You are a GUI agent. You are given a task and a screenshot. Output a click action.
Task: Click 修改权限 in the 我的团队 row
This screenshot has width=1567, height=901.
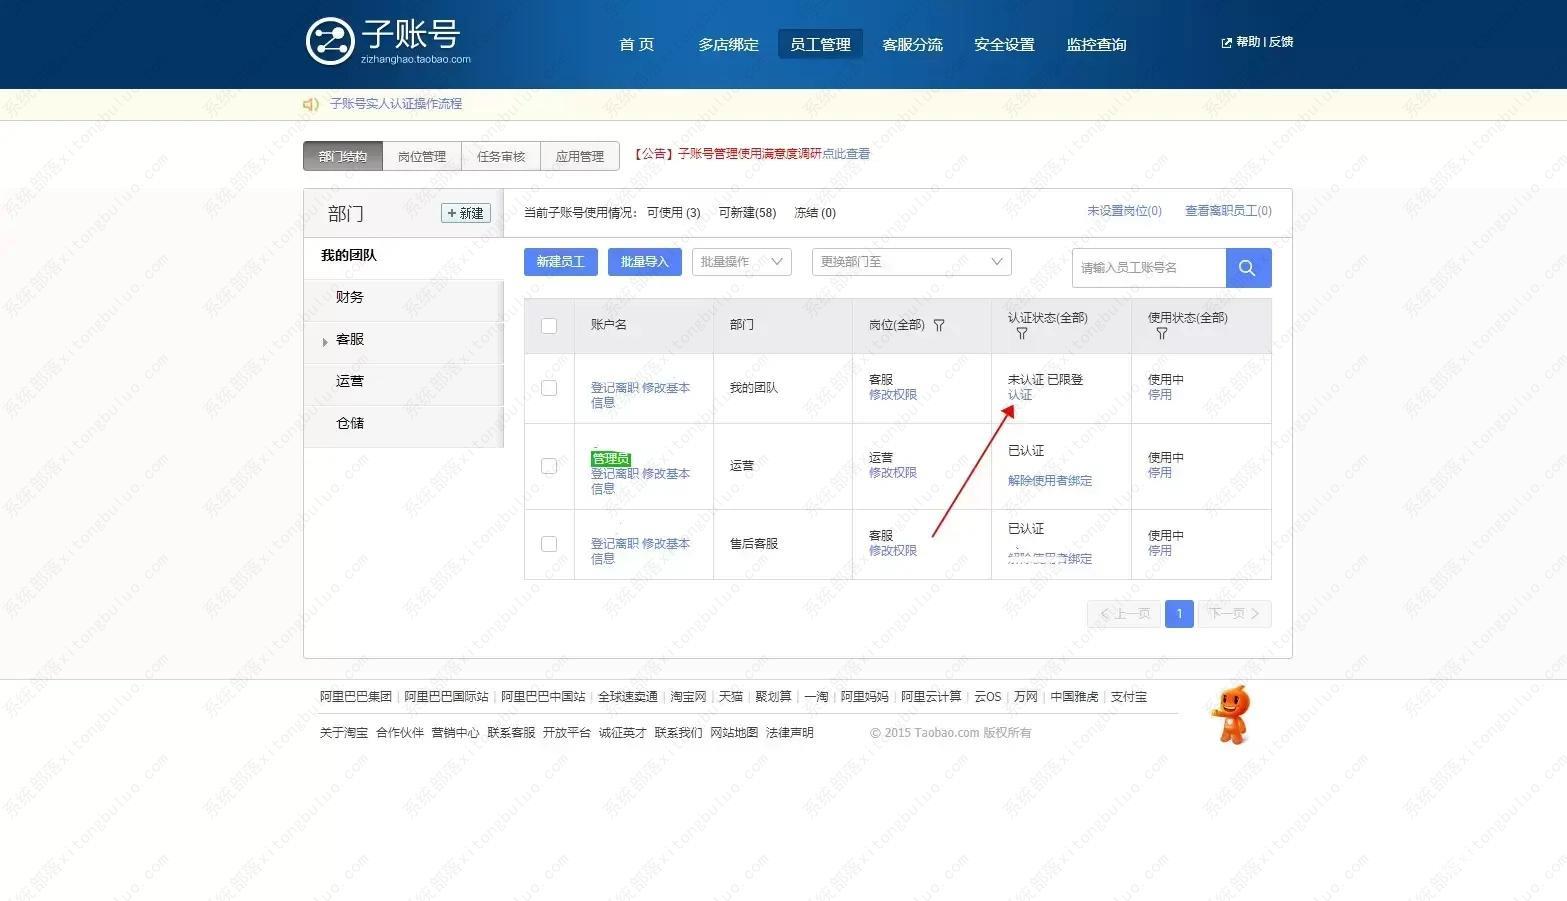893,395
